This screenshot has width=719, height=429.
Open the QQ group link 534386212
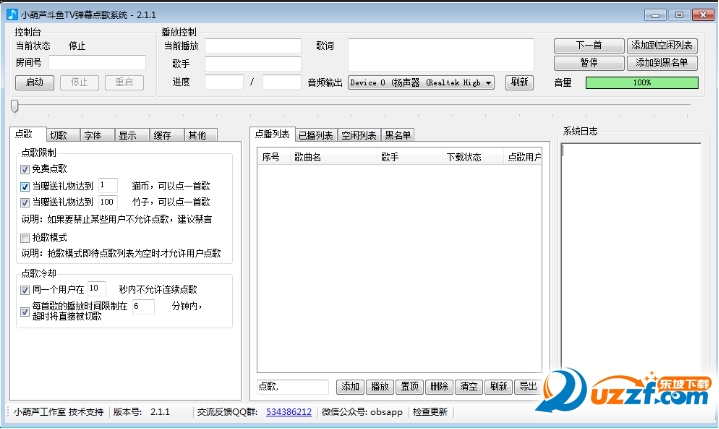[288, 411]
